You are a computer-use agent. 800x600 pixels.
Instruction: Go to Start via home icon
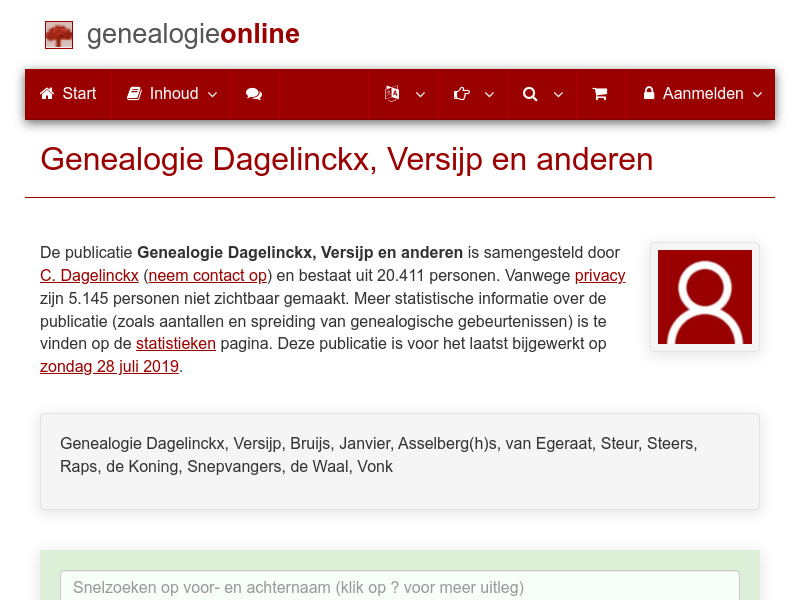point(47,93)
